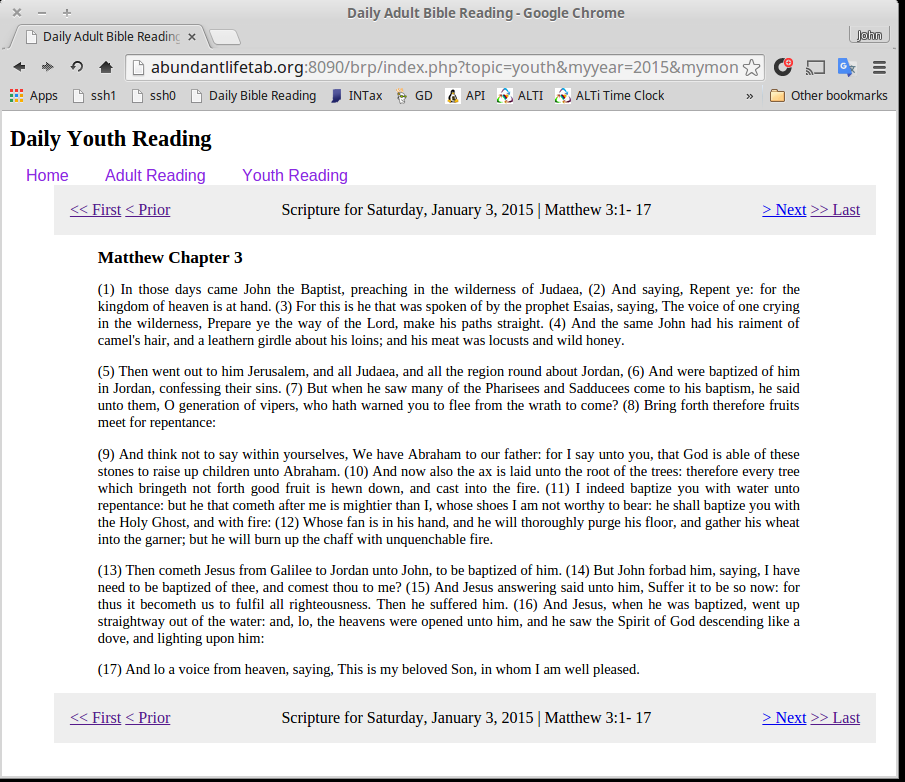Open the Chrome hamburger menu
The width and height of the screenshot is (905, 782).
(879, 67)
